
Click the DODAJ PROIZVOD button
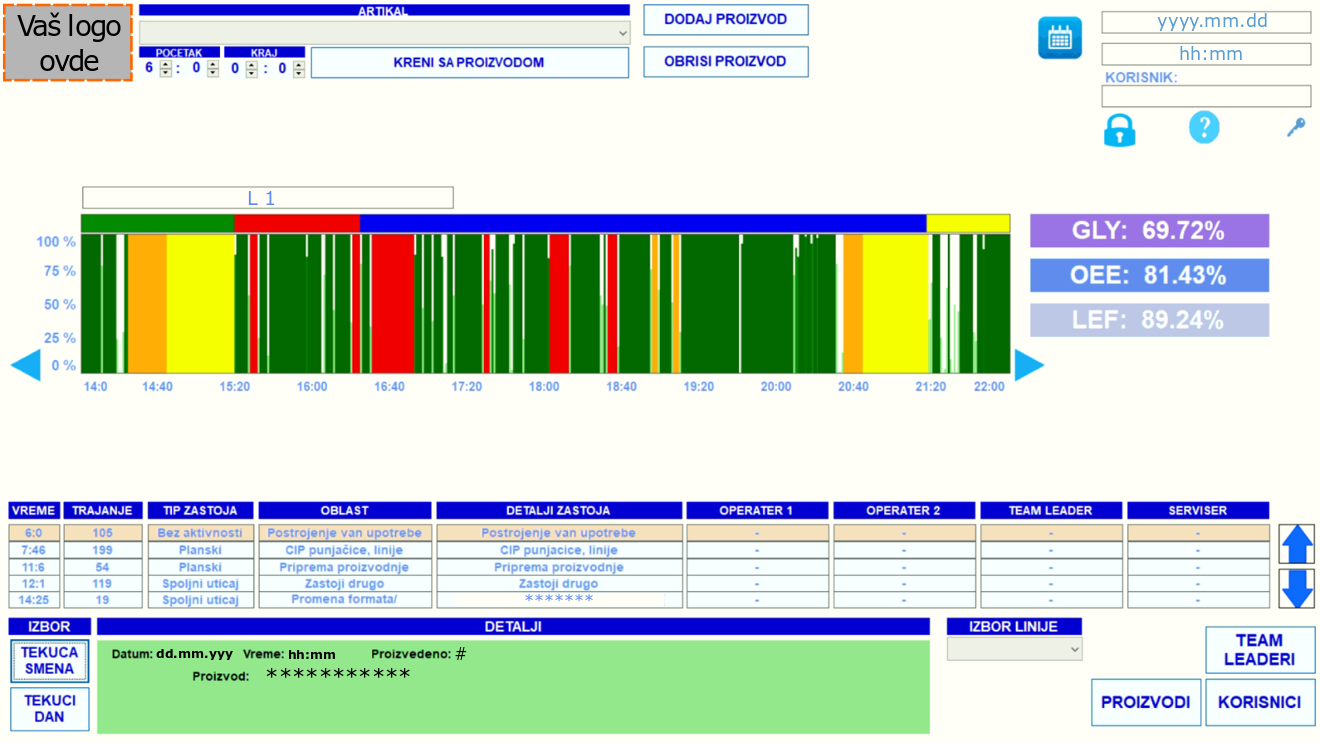pos(725,20)
